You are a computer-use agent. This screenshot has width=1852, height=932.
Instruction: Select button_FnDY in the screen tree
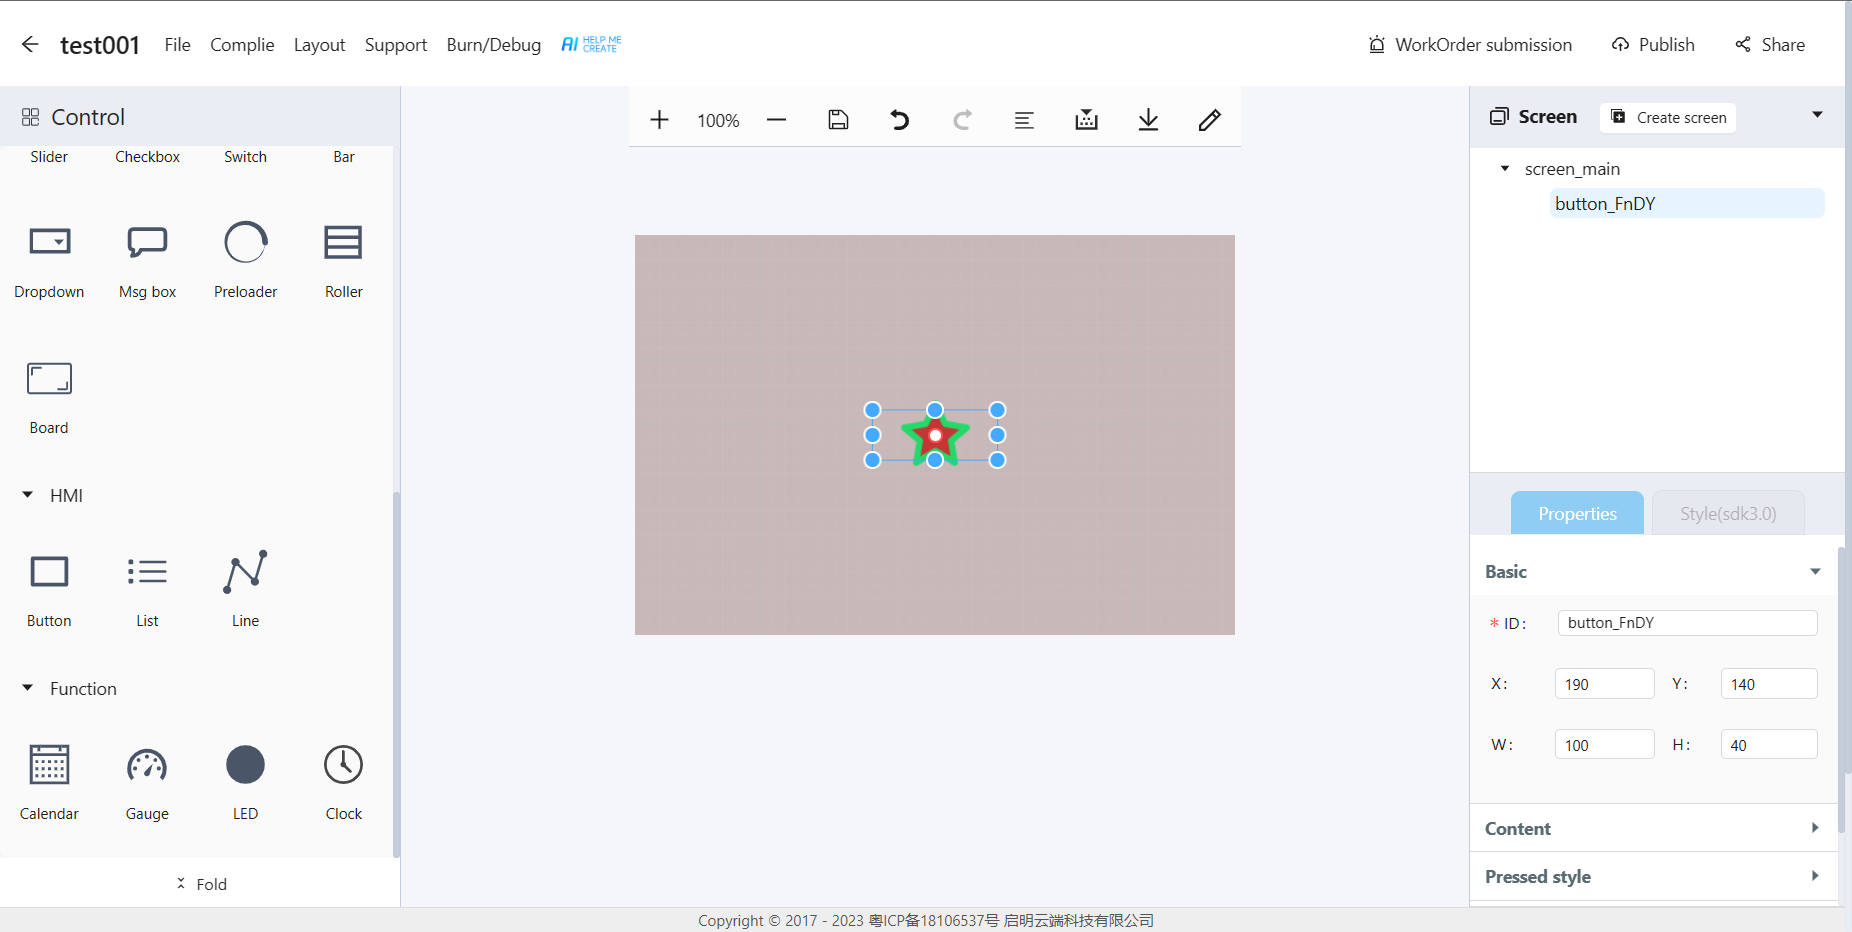(1687, 203)
